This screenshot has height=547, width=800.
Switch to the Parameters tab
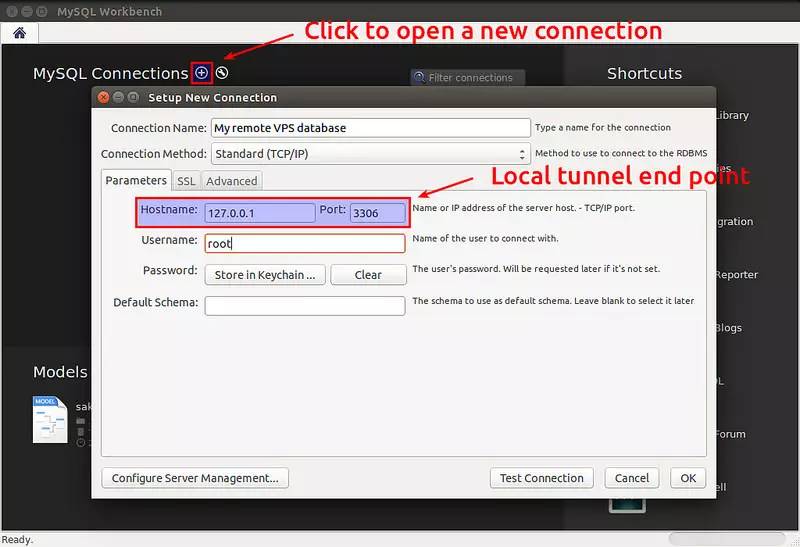coord(136,181)
